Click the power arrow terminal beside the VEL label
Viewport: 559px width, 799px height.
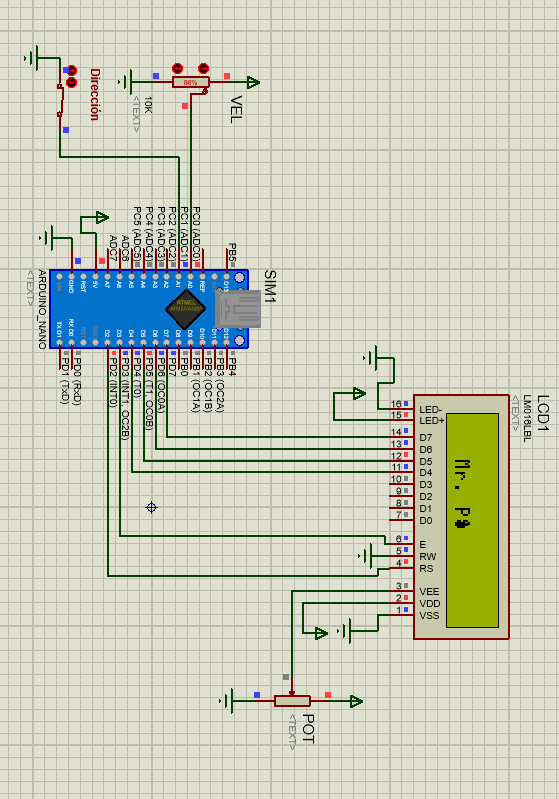click(253, 82)
